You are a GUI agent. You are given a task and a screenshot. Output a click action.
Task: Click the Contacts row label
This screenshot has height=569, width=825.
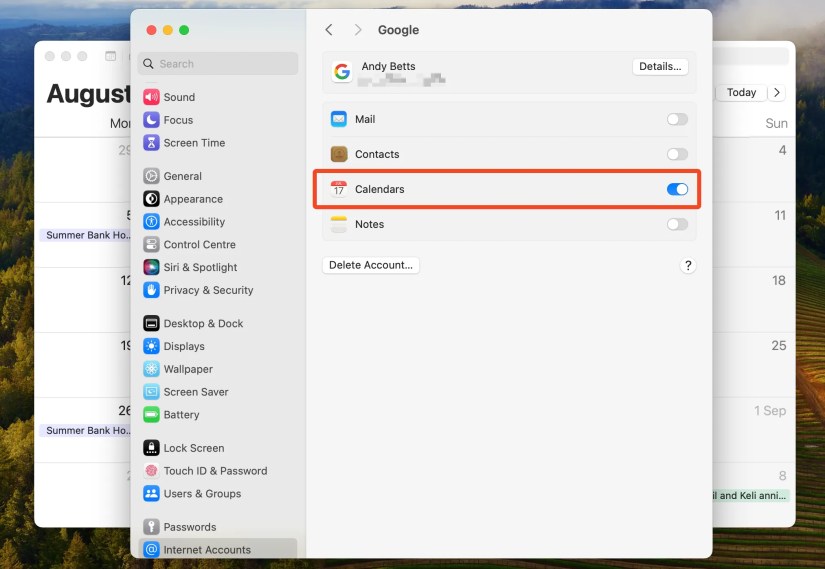tap(377, 154)
